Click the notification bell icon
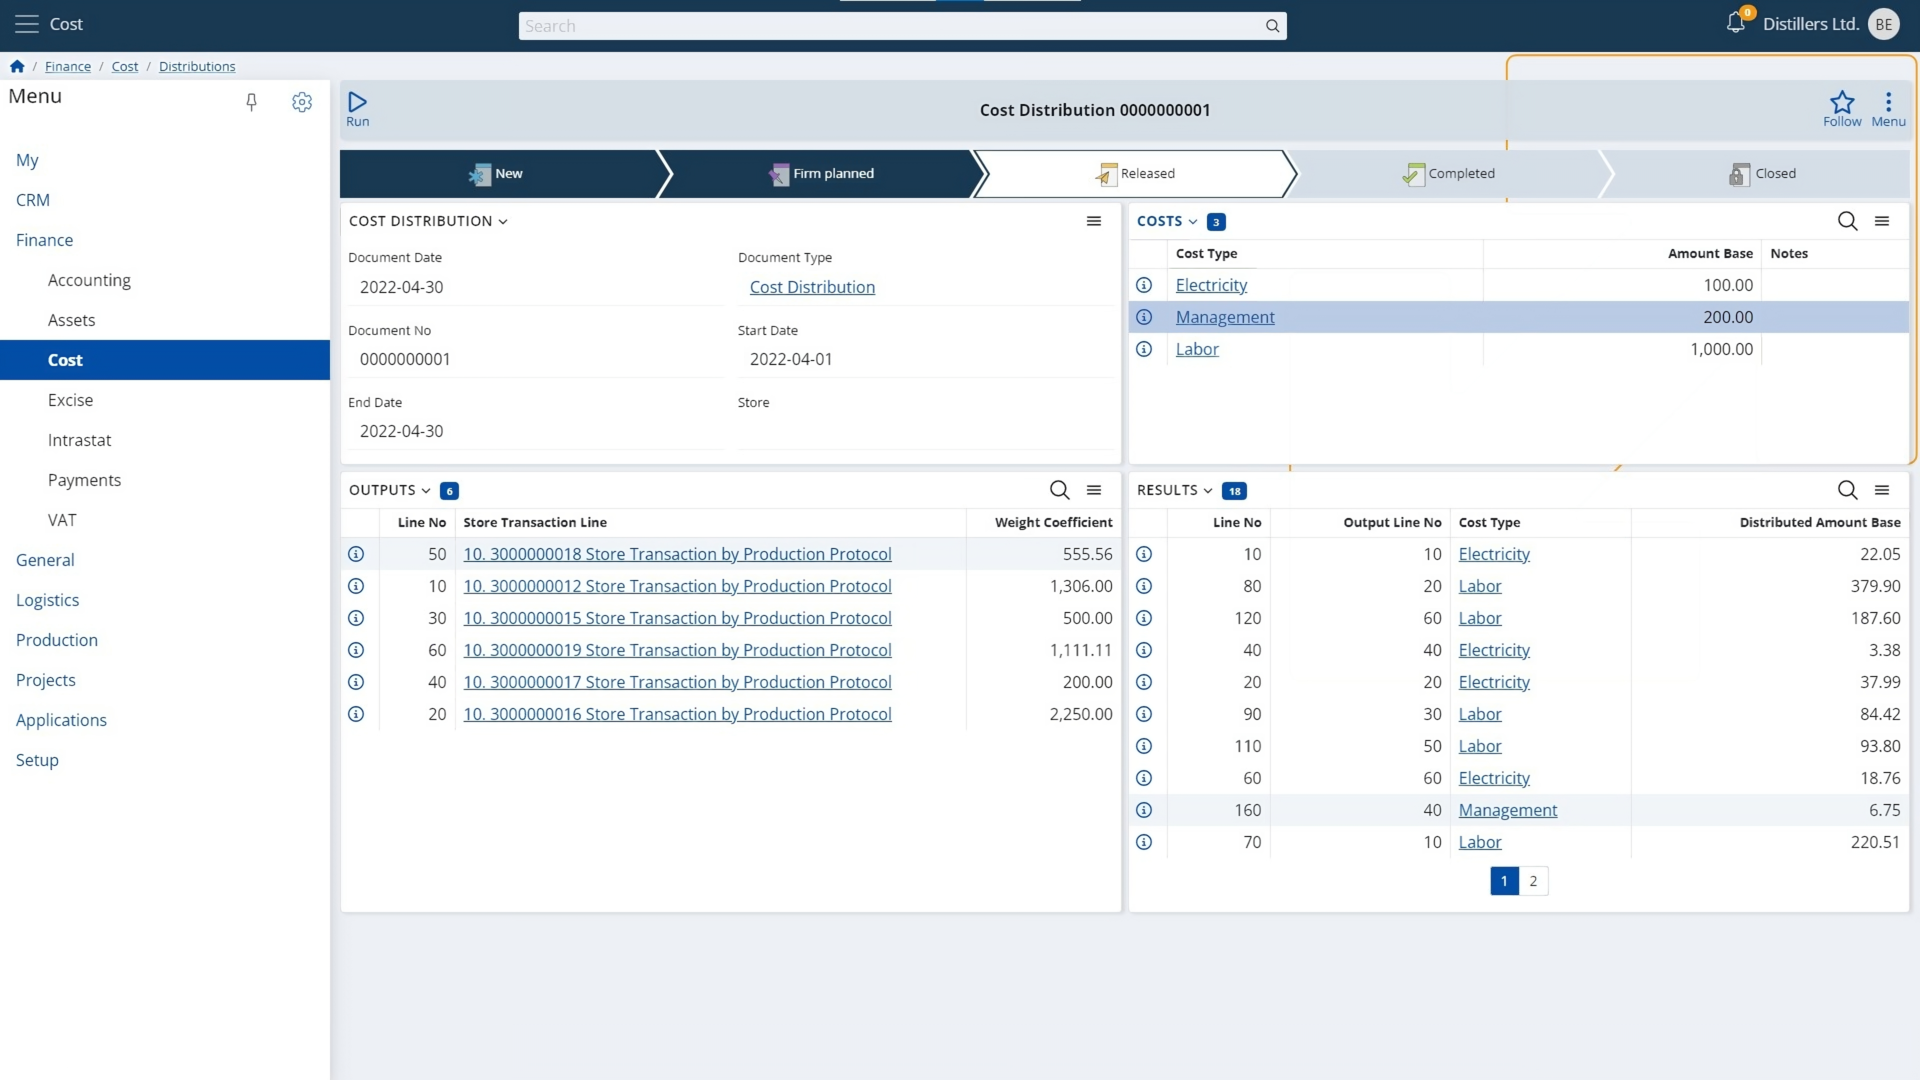1920x1080 pixels. point(1735,23)
